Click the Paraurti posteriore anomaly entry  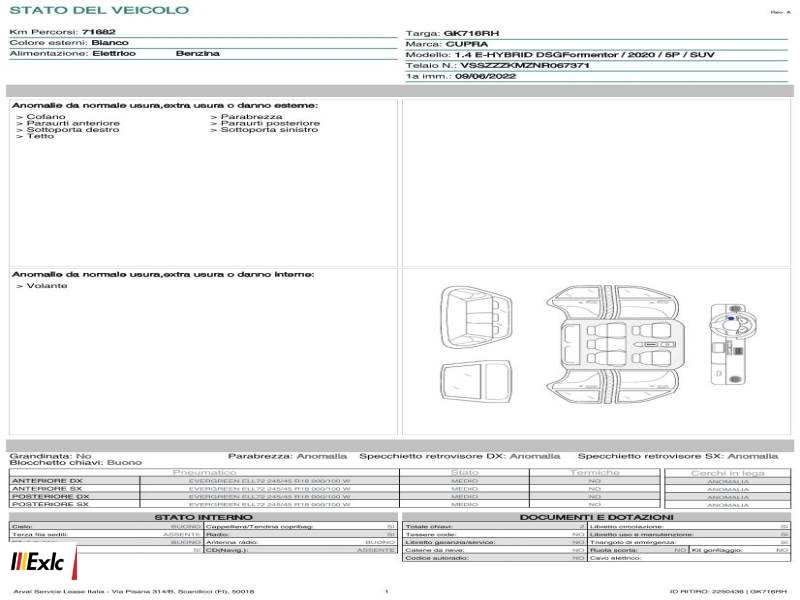(265, 123)
